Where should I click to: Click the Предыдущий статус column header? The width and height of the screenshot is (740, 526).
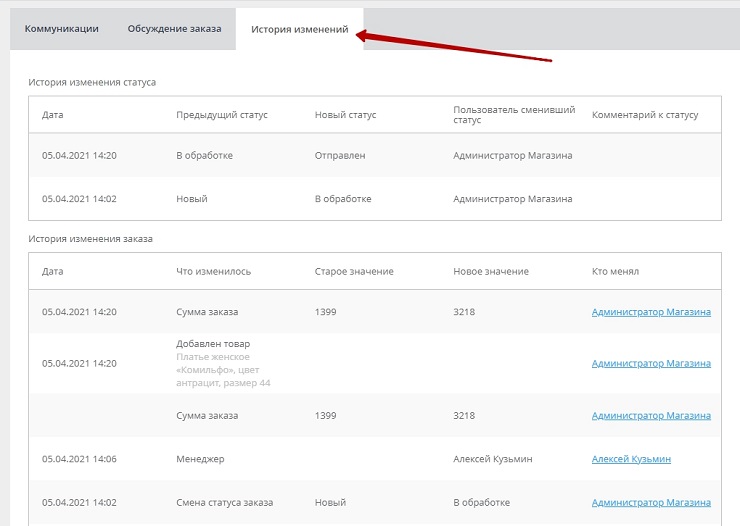222,115
